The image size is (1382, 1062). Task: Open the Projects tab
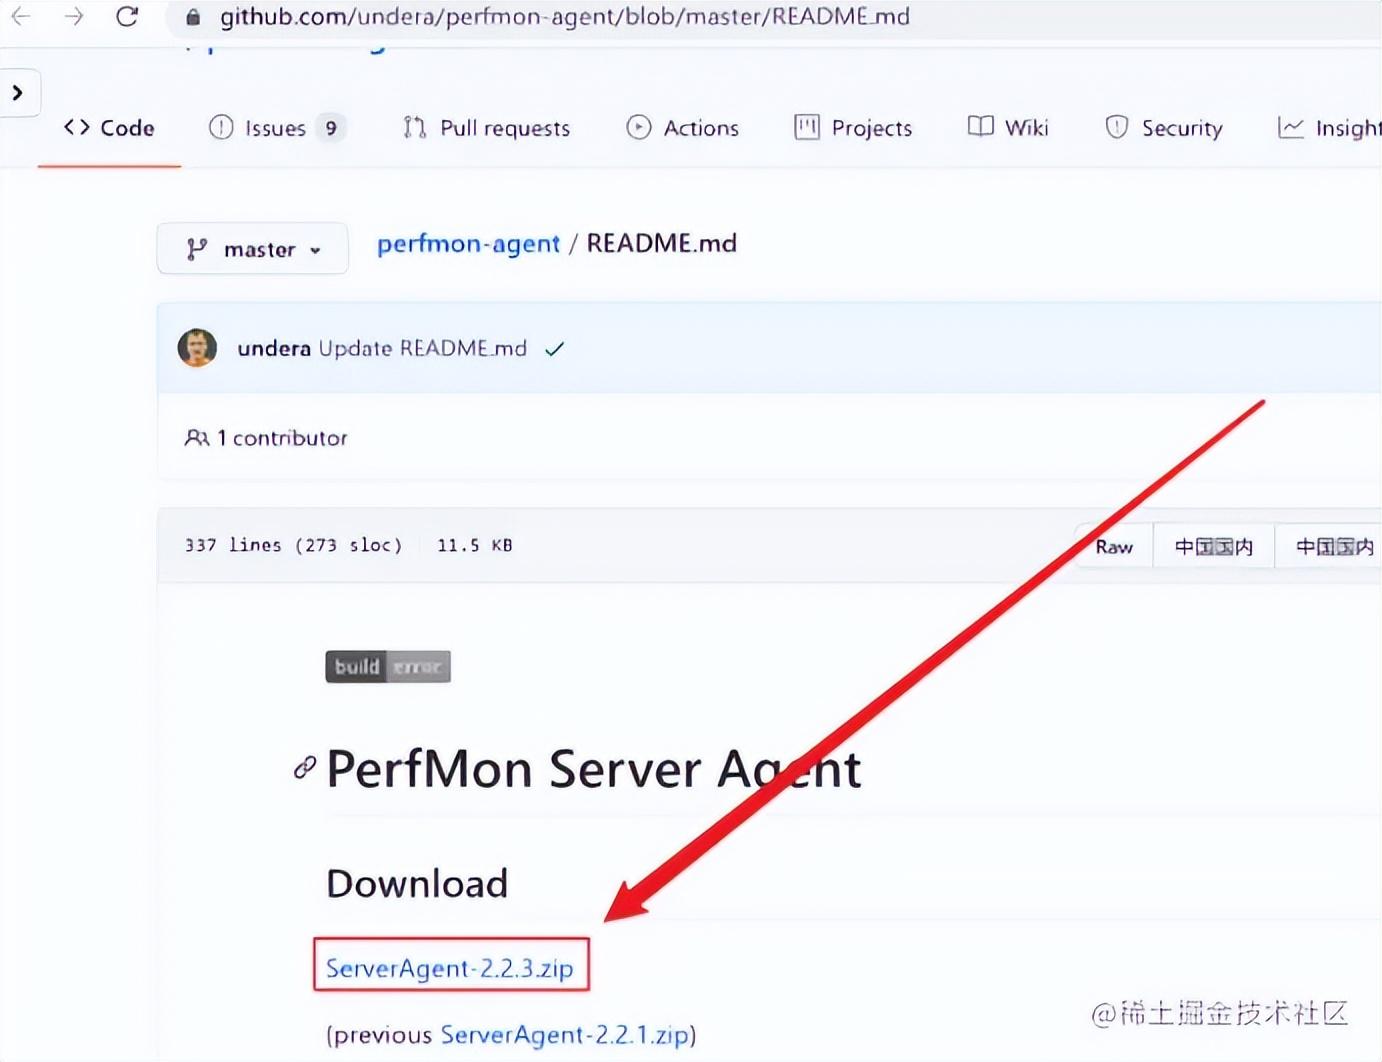point(853,128)
